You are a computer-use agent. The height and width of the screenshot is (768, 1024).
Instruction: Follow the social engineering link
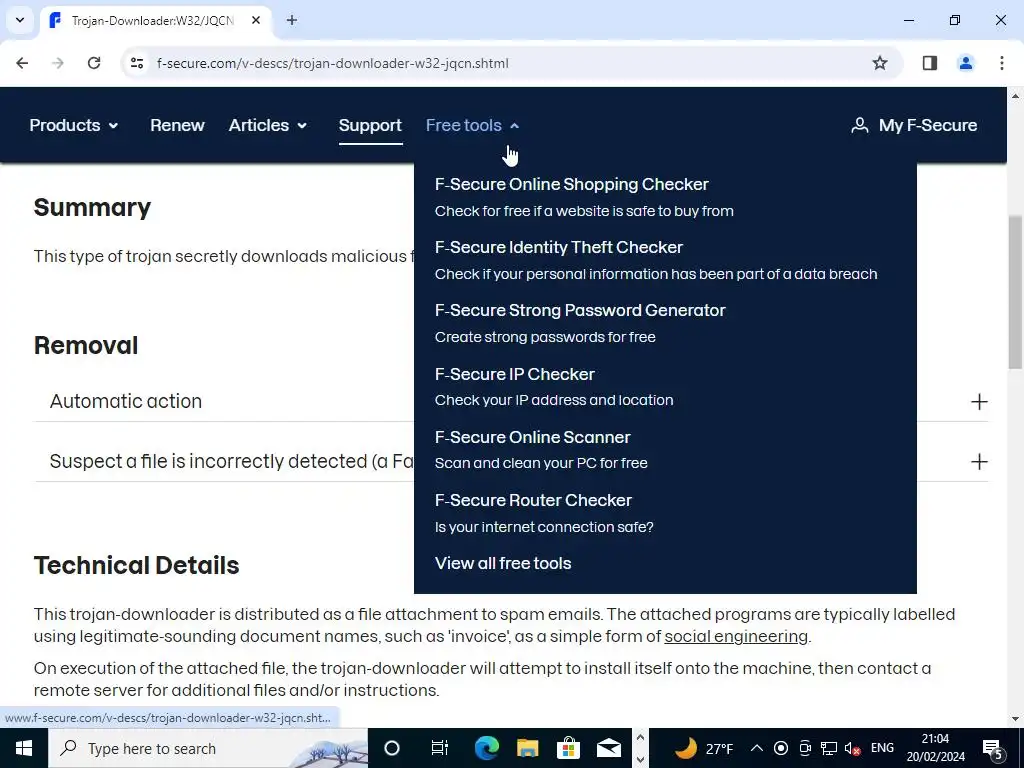coord(736,636)
